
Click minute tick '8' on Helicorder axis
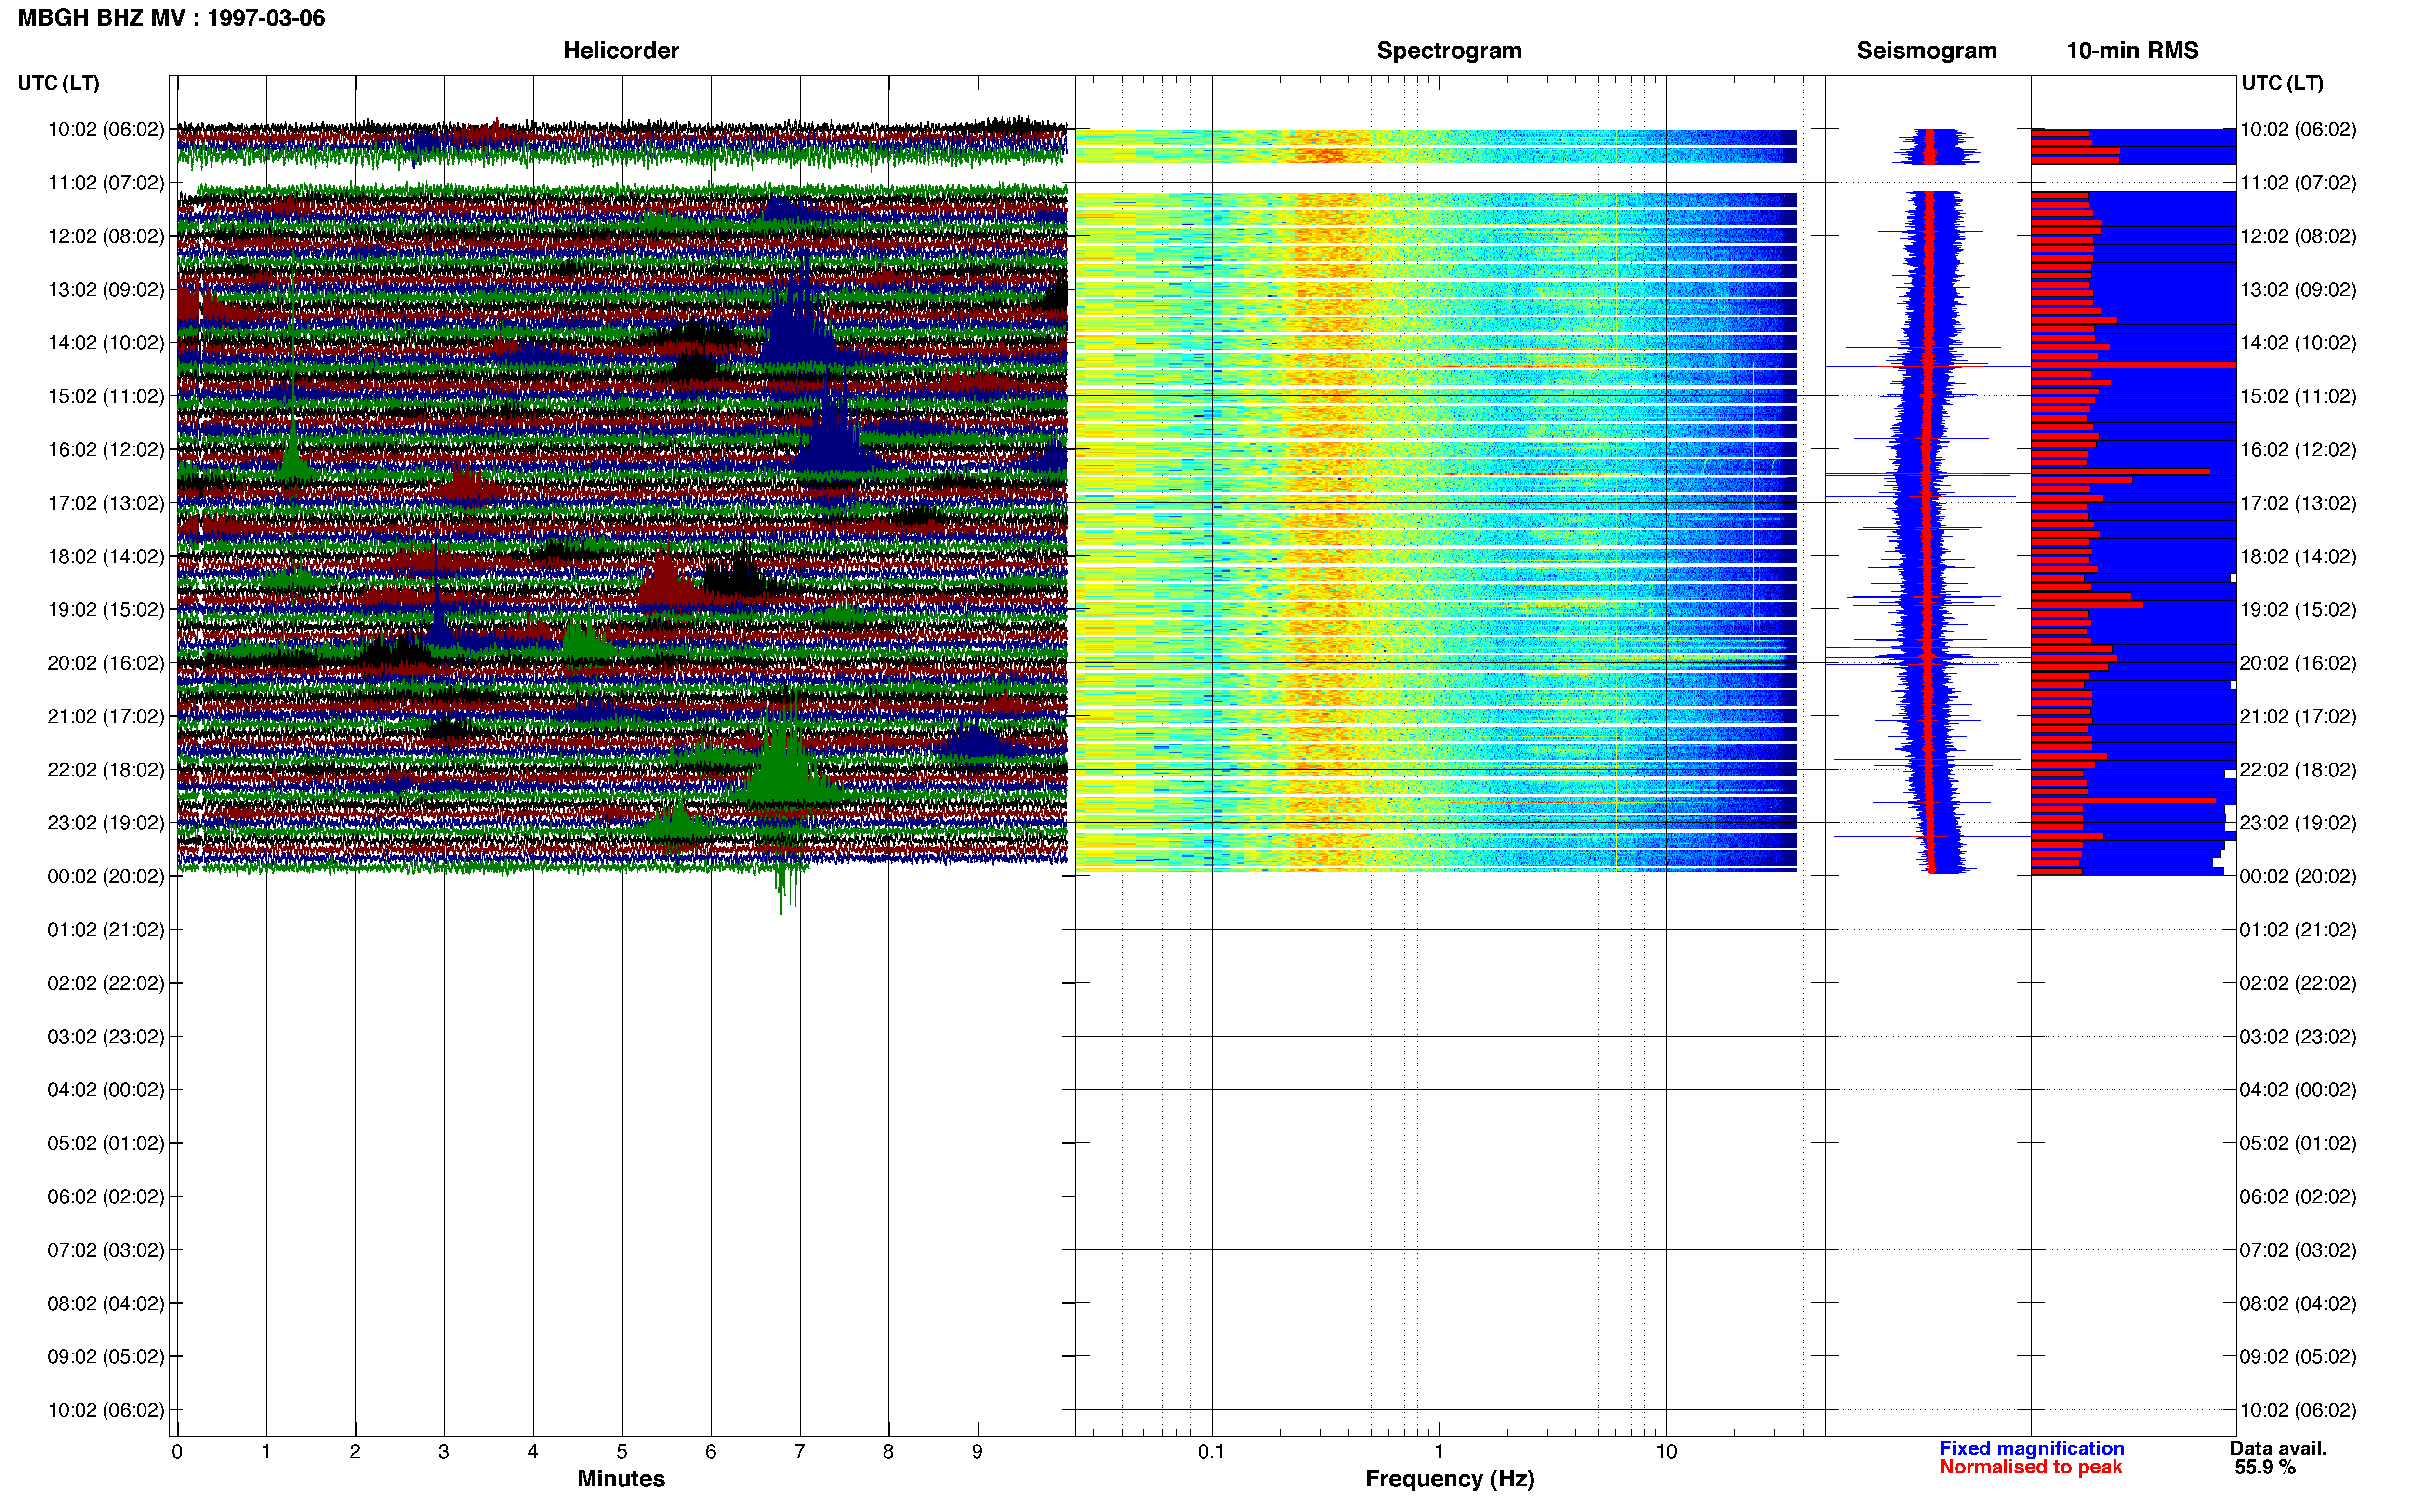888,1451
